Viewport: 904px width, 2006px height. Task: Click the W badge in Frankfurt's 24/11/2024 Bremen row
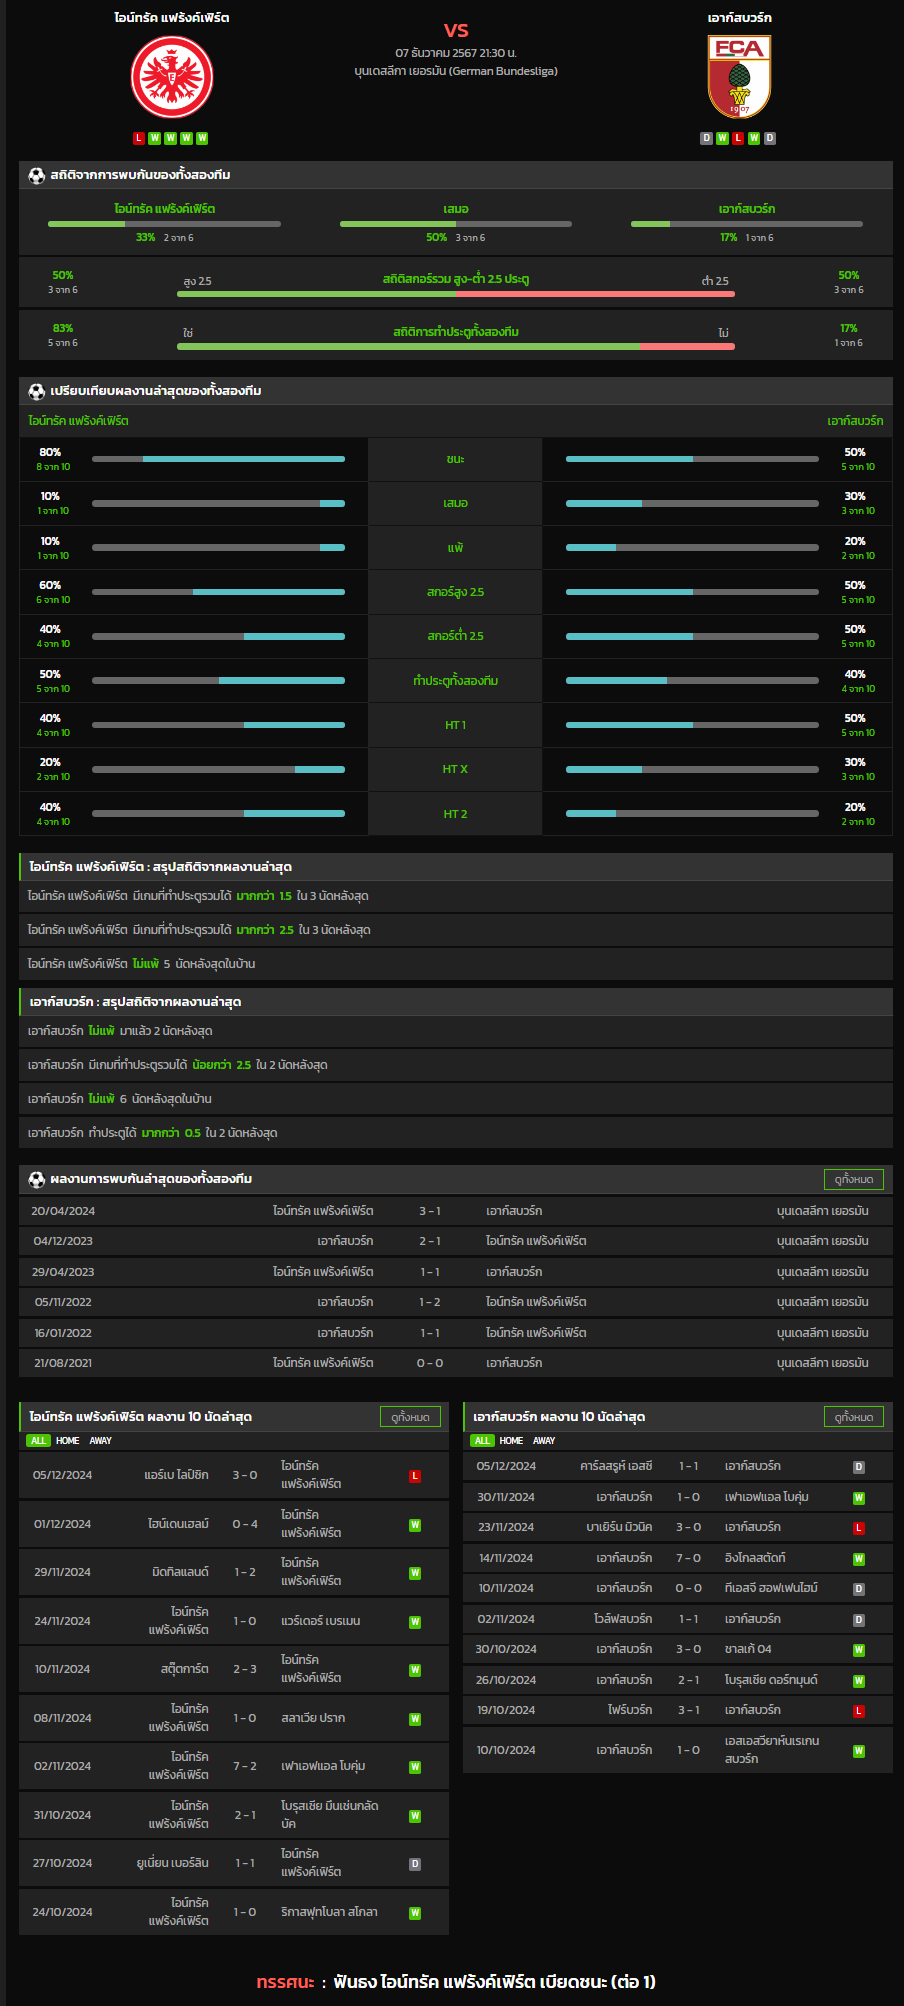(415, 1622)
